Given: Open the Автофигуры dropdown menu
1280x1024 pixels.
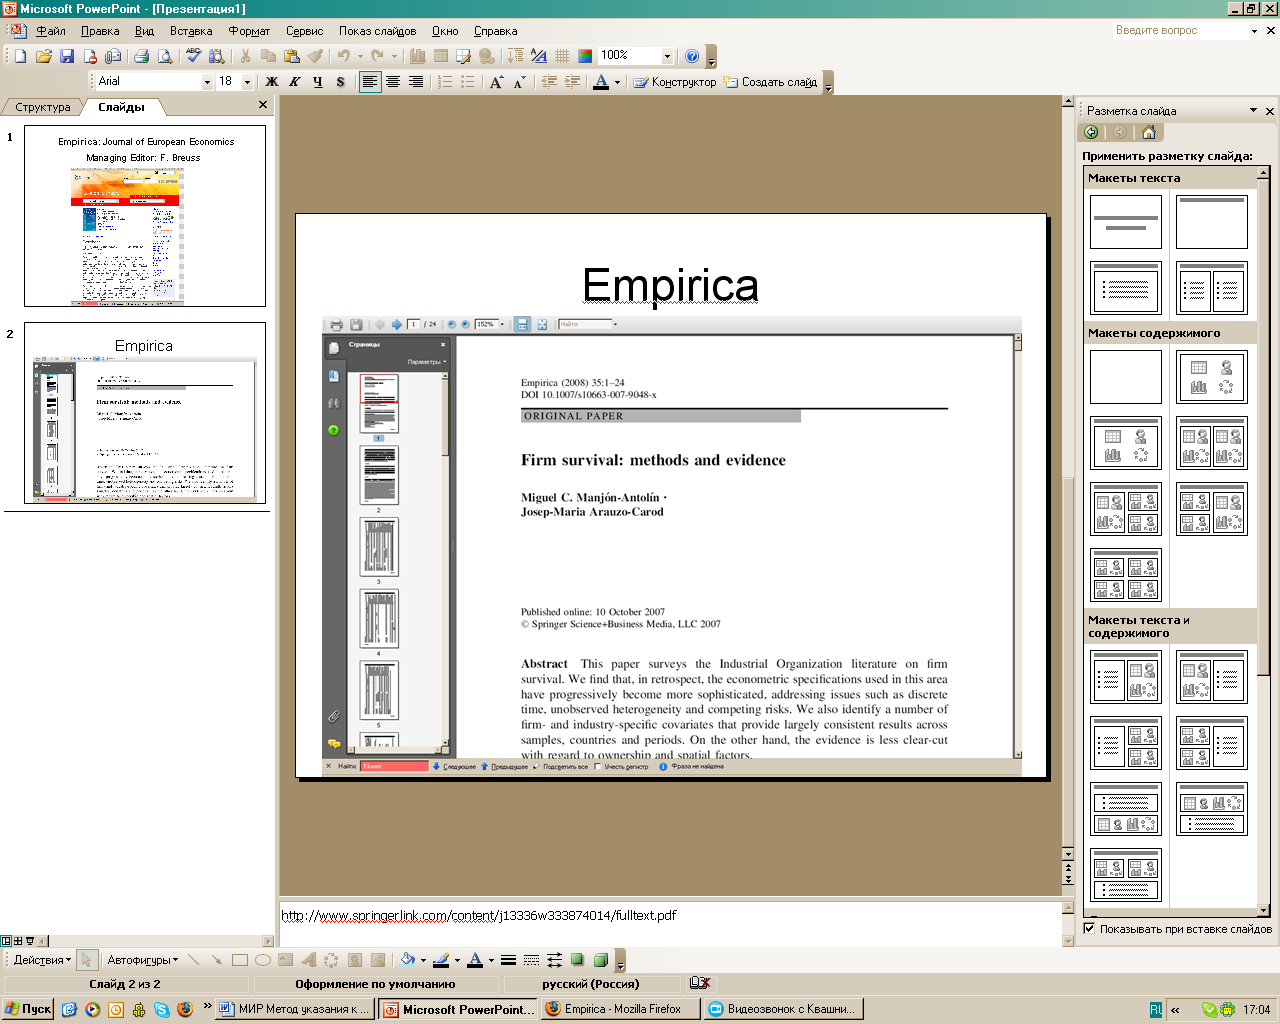Looking at the screenshot, I should pos(142,960).
